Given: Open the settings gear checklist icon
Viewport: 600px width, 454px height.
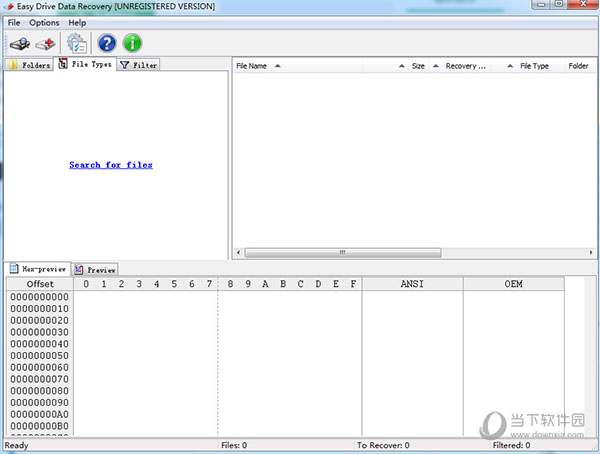Looking at the screenshot, I should [x=77, y=43].
